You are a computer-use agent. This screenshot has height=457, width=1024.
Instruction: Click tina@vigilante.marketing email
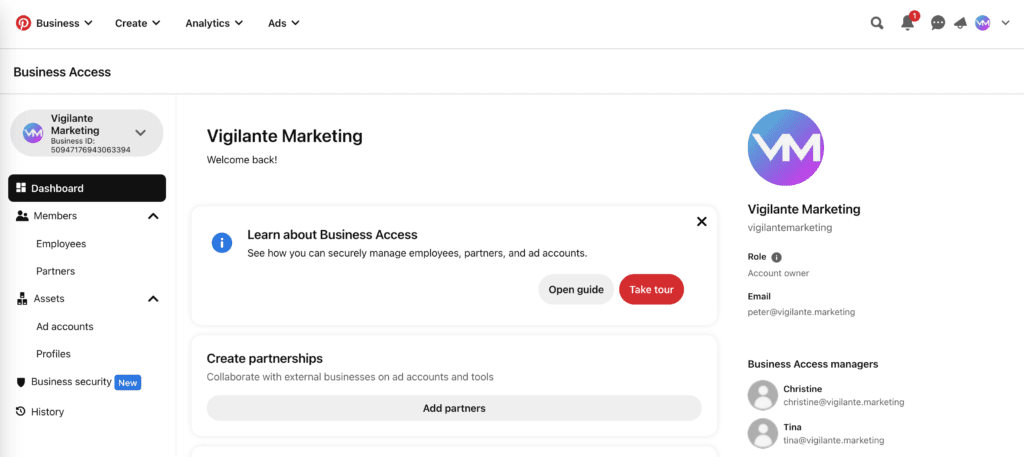tap(834, 440)
